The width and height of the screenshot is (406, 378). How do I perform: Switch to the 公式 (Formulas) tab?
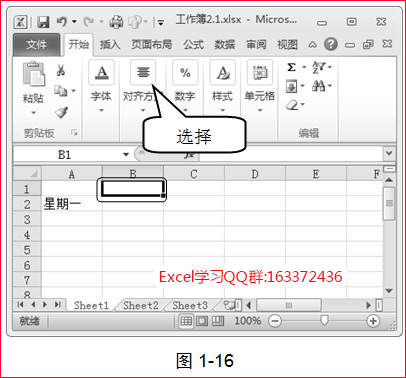pyautogui.click(x=193, y=44)
